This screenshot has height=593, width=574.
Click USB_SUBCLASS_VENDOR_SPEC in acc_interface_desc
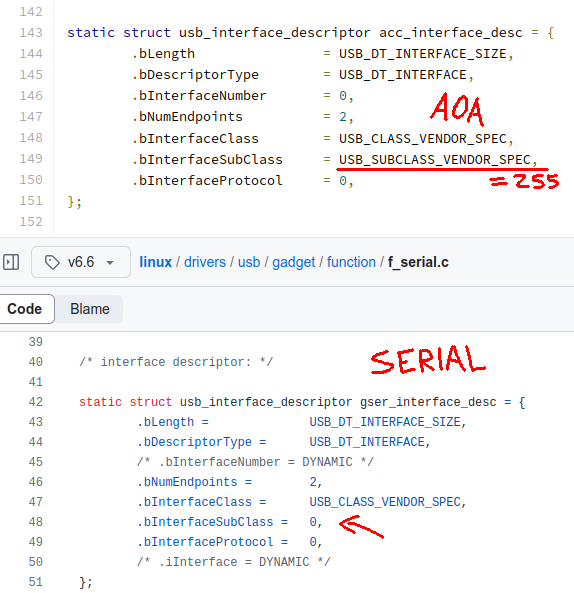pos(434,160)
